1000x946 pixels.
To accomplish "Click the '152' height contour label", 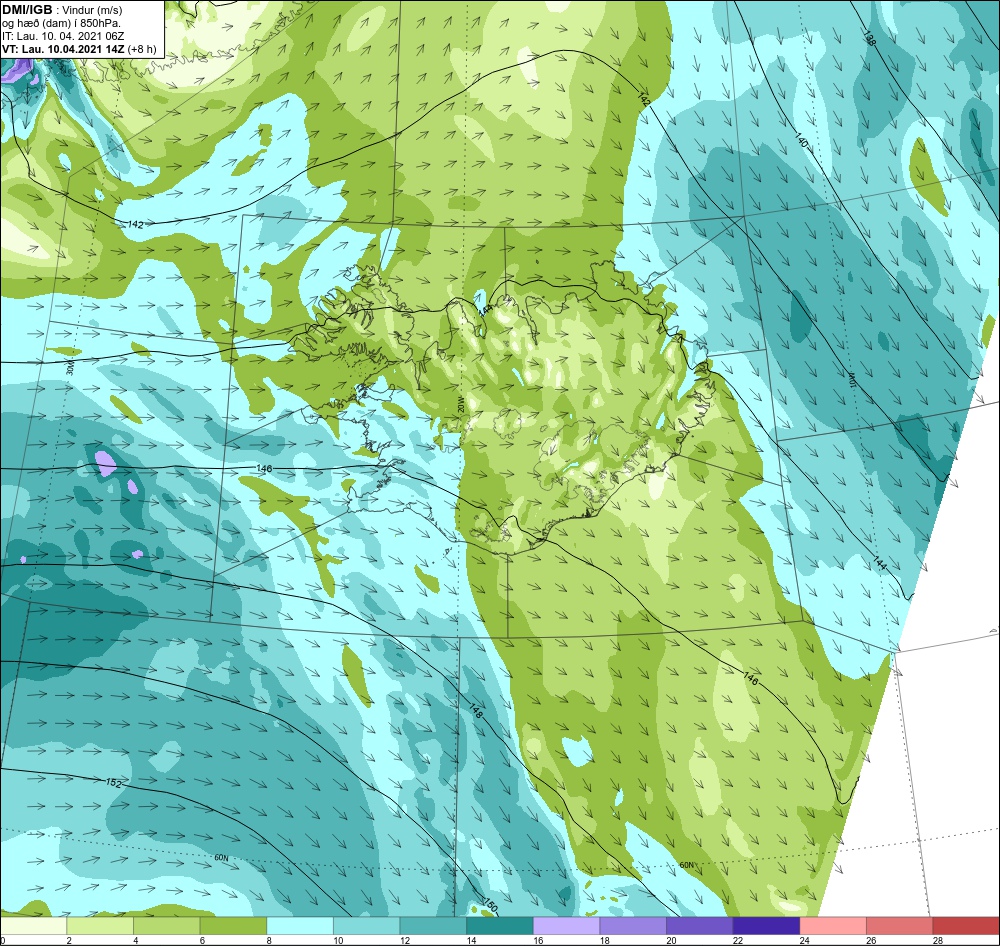I will pyautogui.click(x=113, y=783).
